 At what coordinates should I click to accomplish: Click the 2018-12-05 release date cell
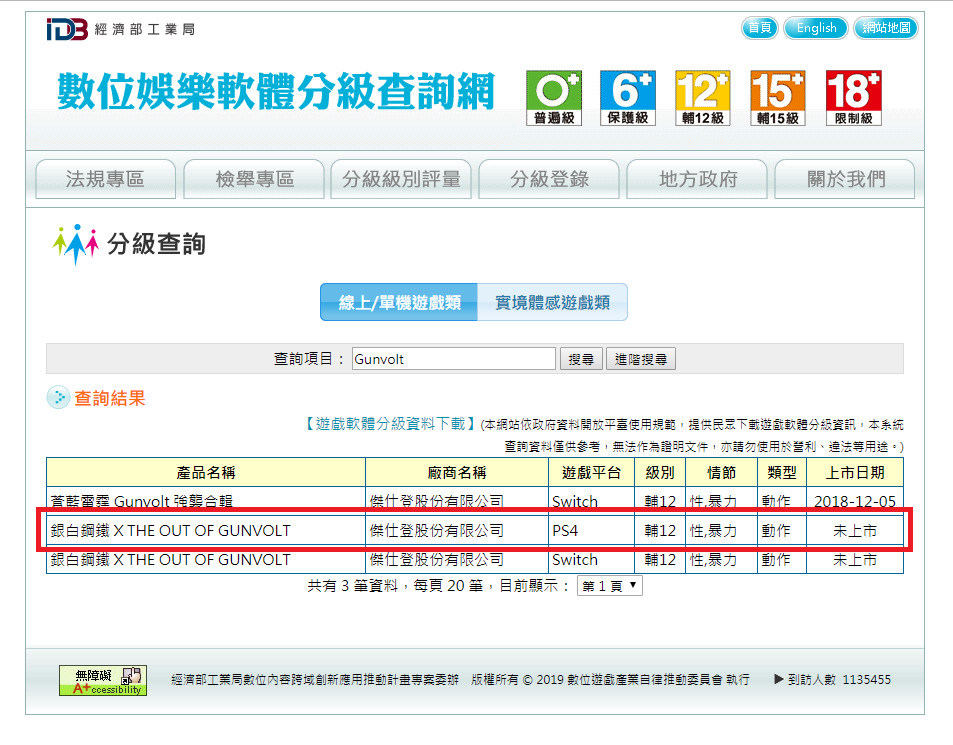click(855, 501)
